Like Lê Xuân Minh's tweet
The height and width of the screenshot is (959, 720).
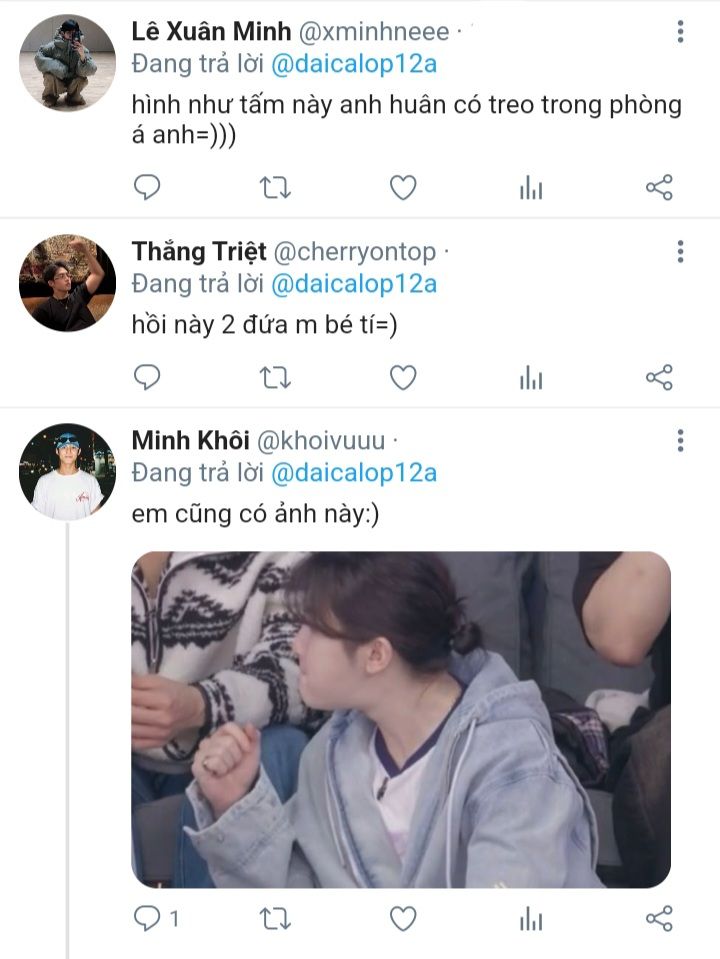(403, 187)
